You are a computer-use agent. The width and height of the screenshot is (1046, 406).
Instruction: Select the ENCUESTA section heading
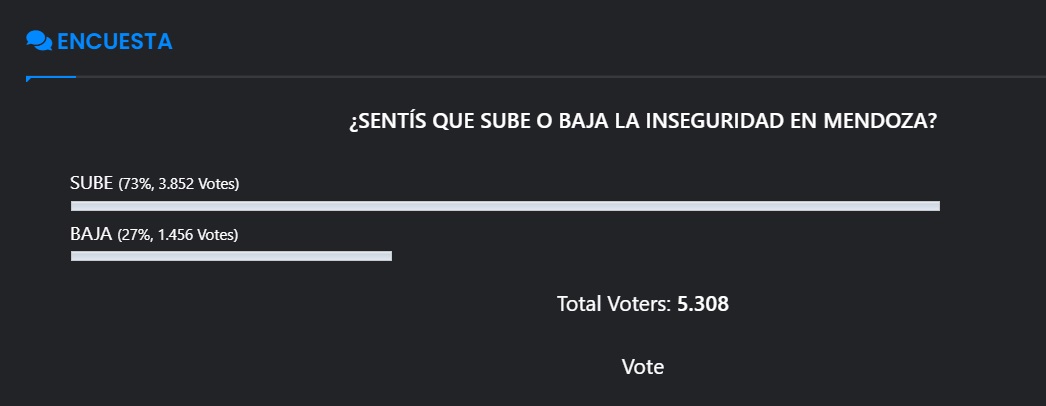tap(115, 41)
